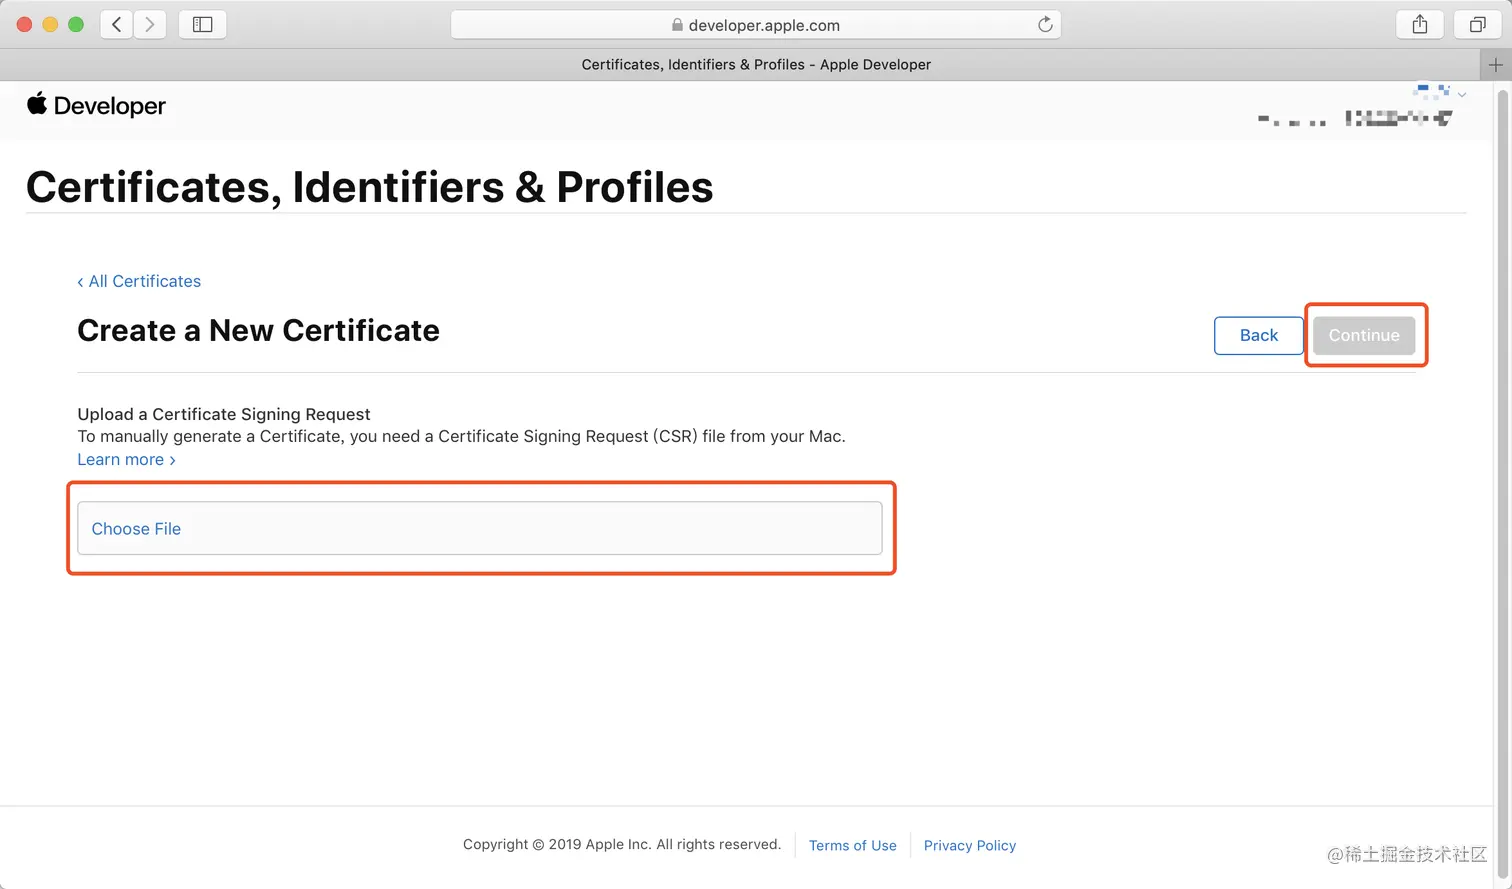Screen dimensions: 1512x889
Task: Open the Privacy Policy link
Action: (970, 845)
